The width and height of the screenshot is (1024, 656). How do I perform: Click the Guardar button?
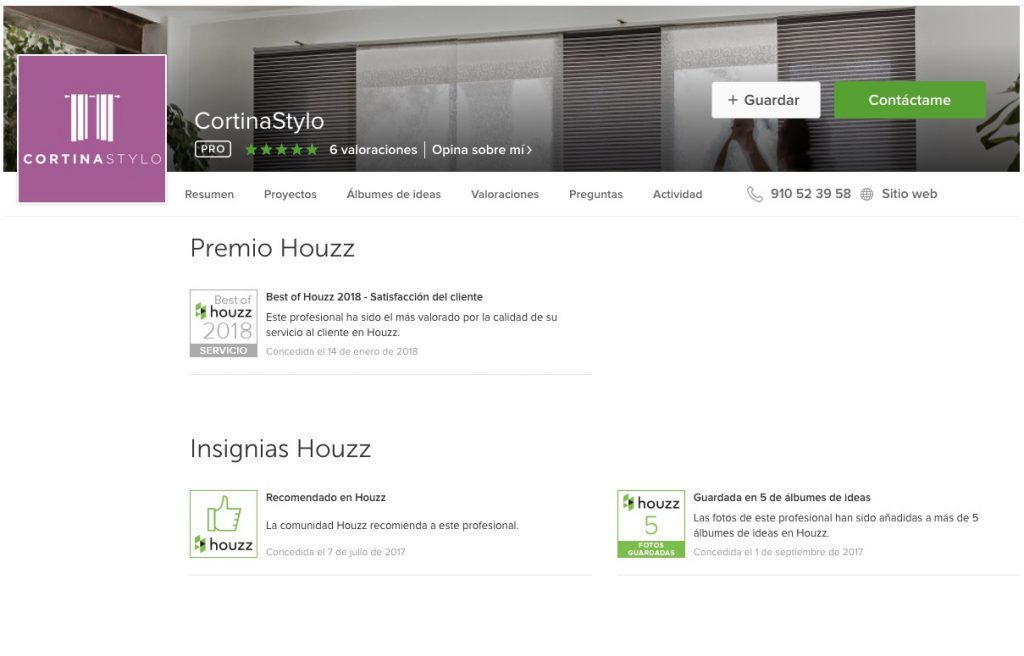pyautogui.click(x=765, y=100)
